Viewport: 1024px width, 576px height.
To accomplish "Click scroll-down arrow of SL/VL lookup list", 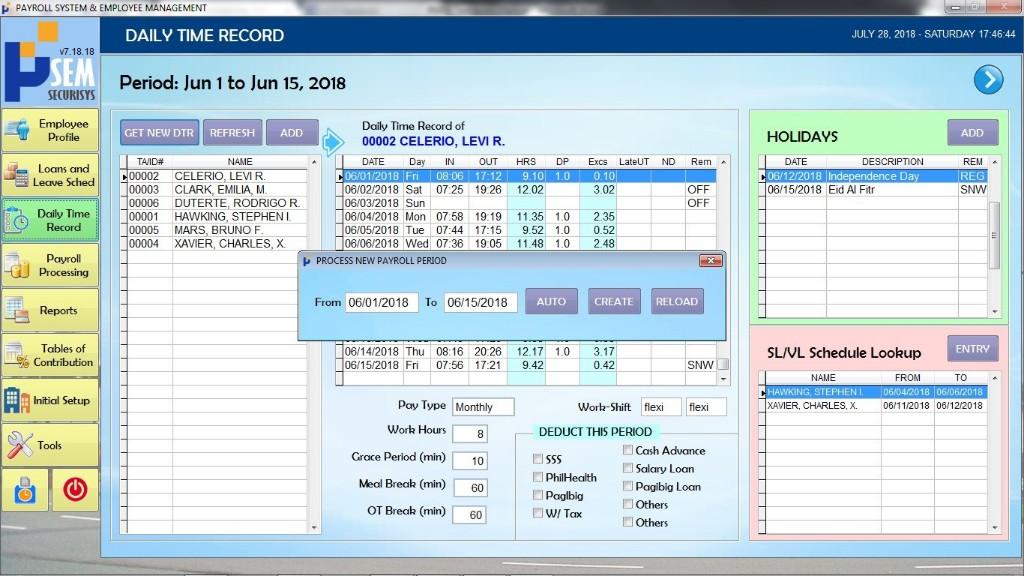I will [995, 527].
